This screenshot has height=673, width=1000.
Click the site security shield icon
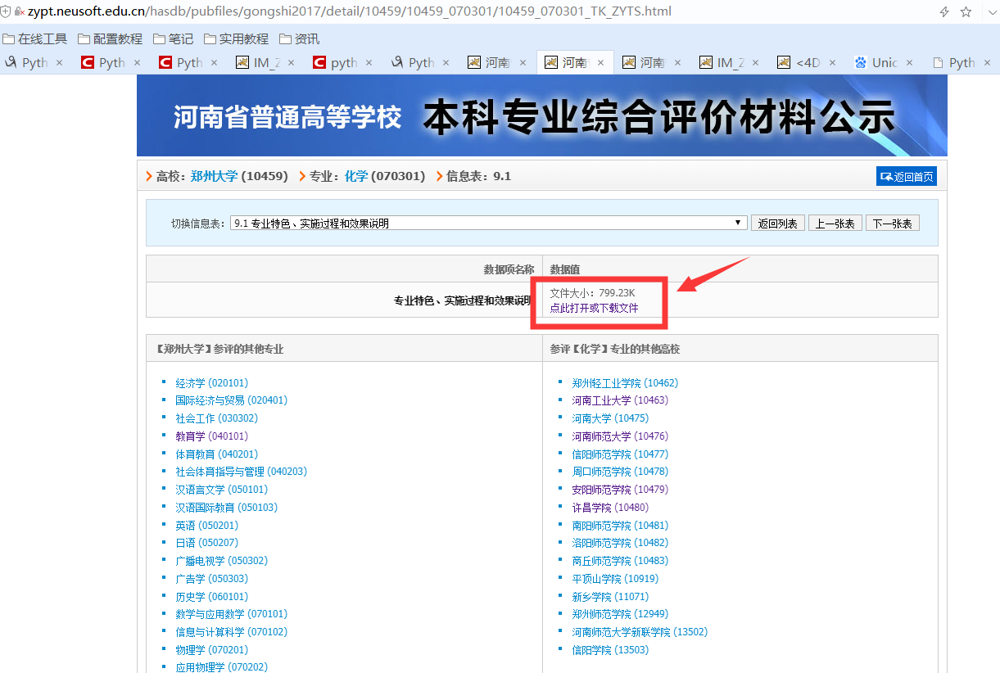coord(5,11)
